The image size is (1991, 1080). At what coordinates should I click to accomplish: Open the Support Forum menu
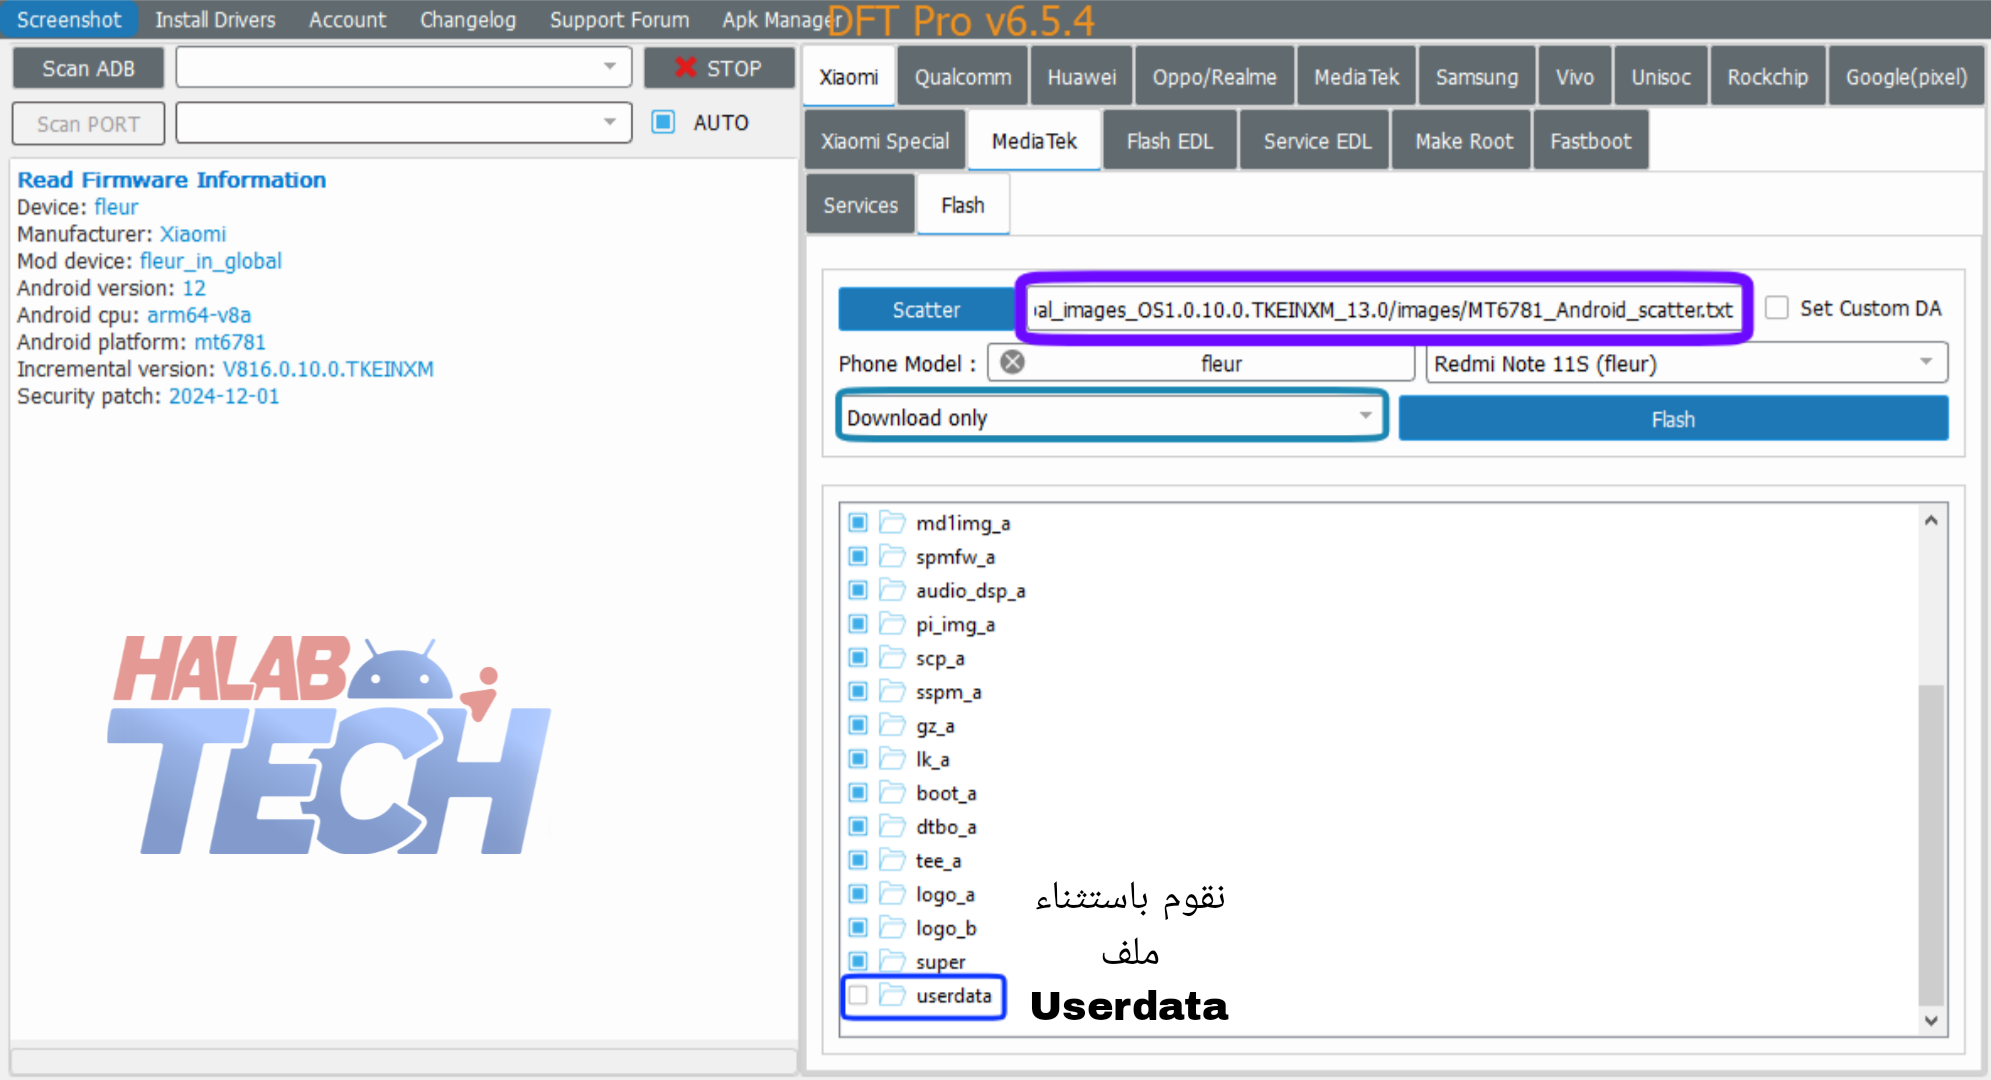620,19
